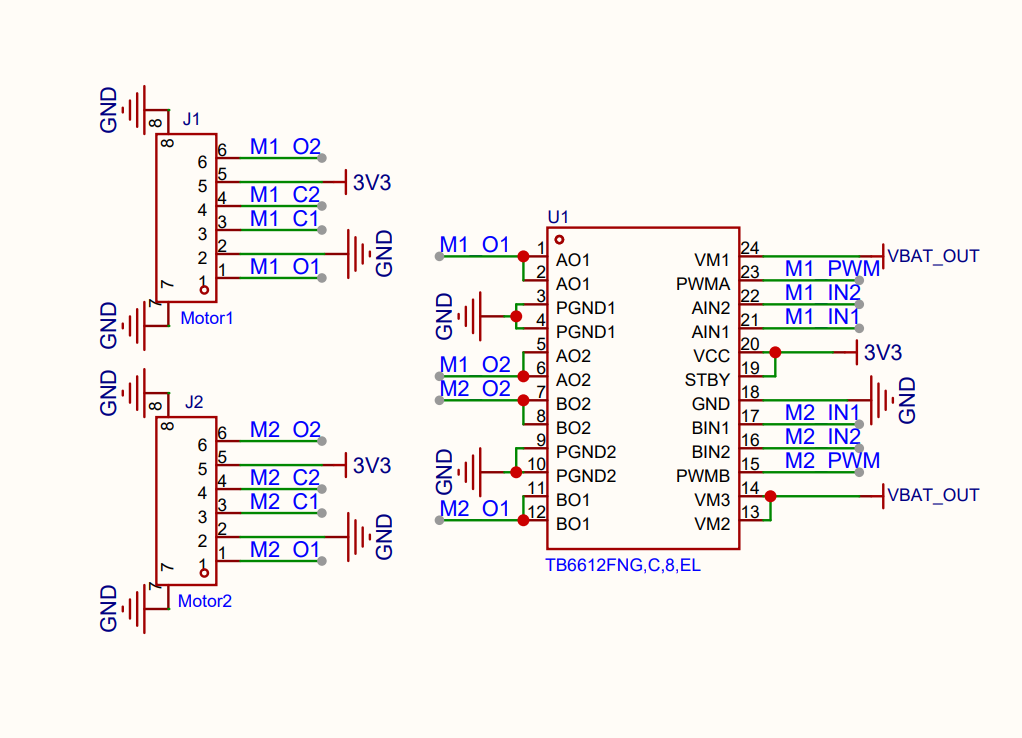Click the M2_C2 net label on J2
The height and width of the screenshot is (738, 1022).
[285, 478]
